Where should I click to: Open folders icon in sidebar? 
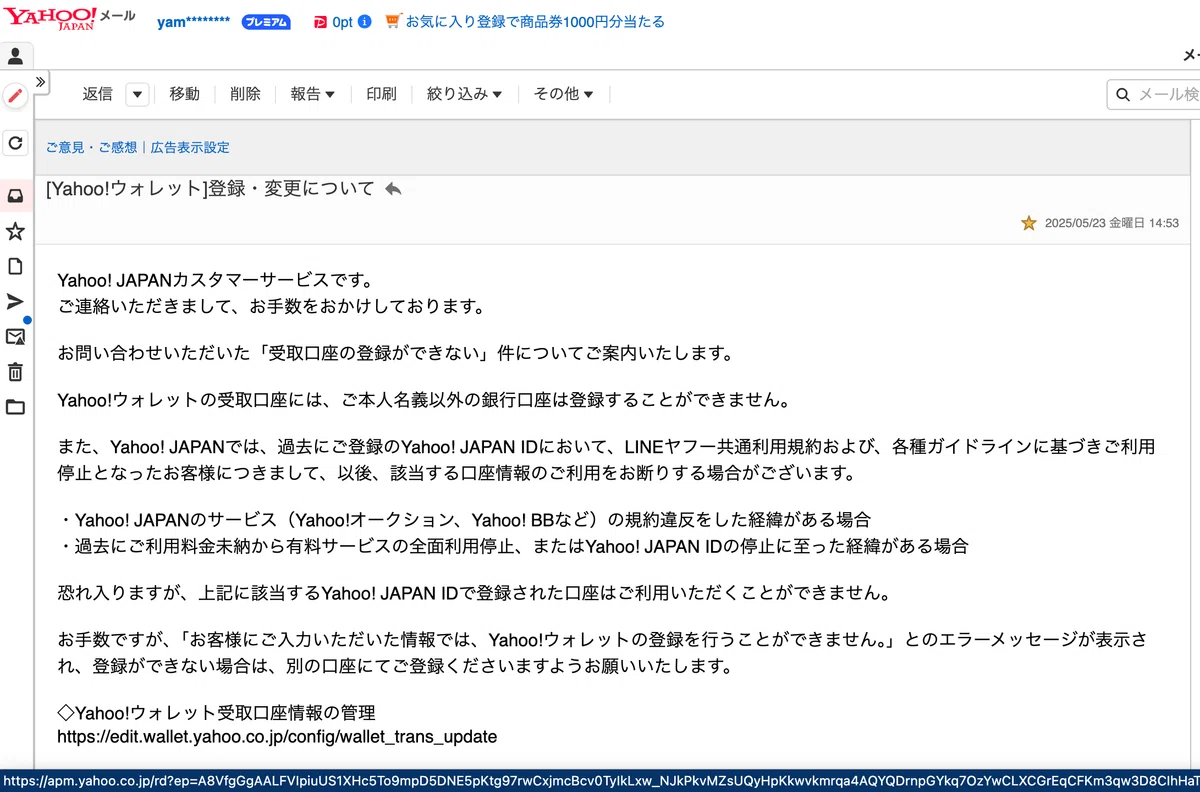click(x=15, y=407)
